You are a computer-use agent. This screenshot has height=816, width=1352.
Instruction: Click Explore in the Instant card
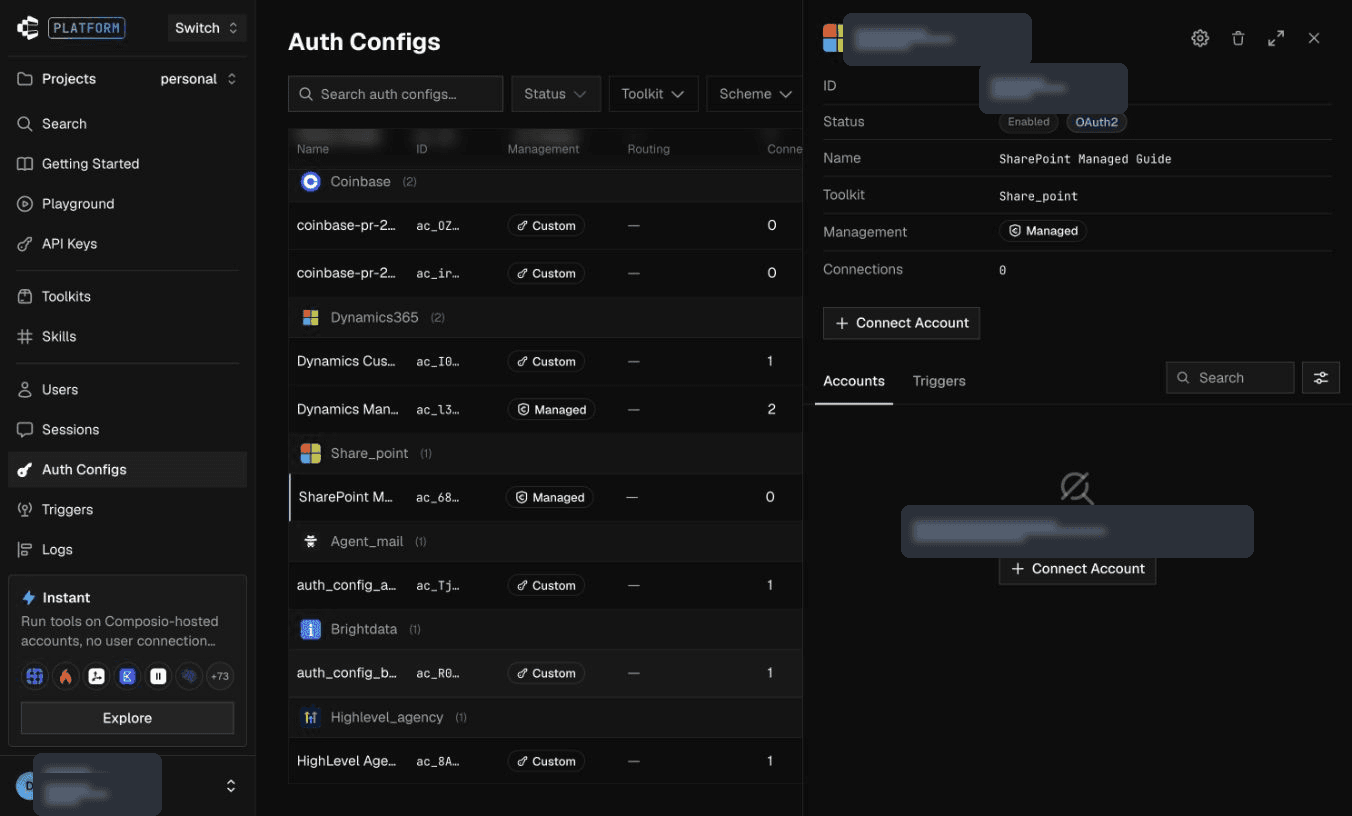[x=127, y=718]
